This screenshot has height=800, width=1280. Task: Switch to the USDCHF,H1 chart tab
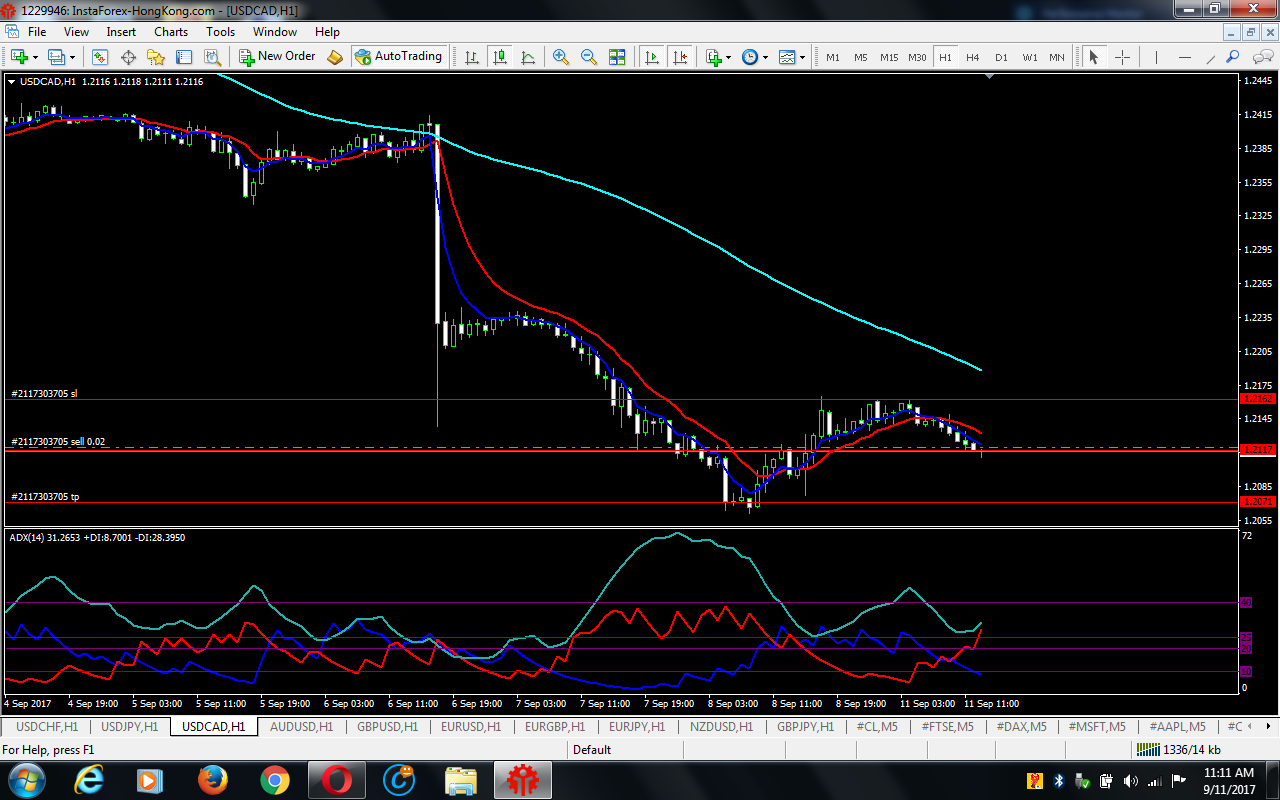47,727
